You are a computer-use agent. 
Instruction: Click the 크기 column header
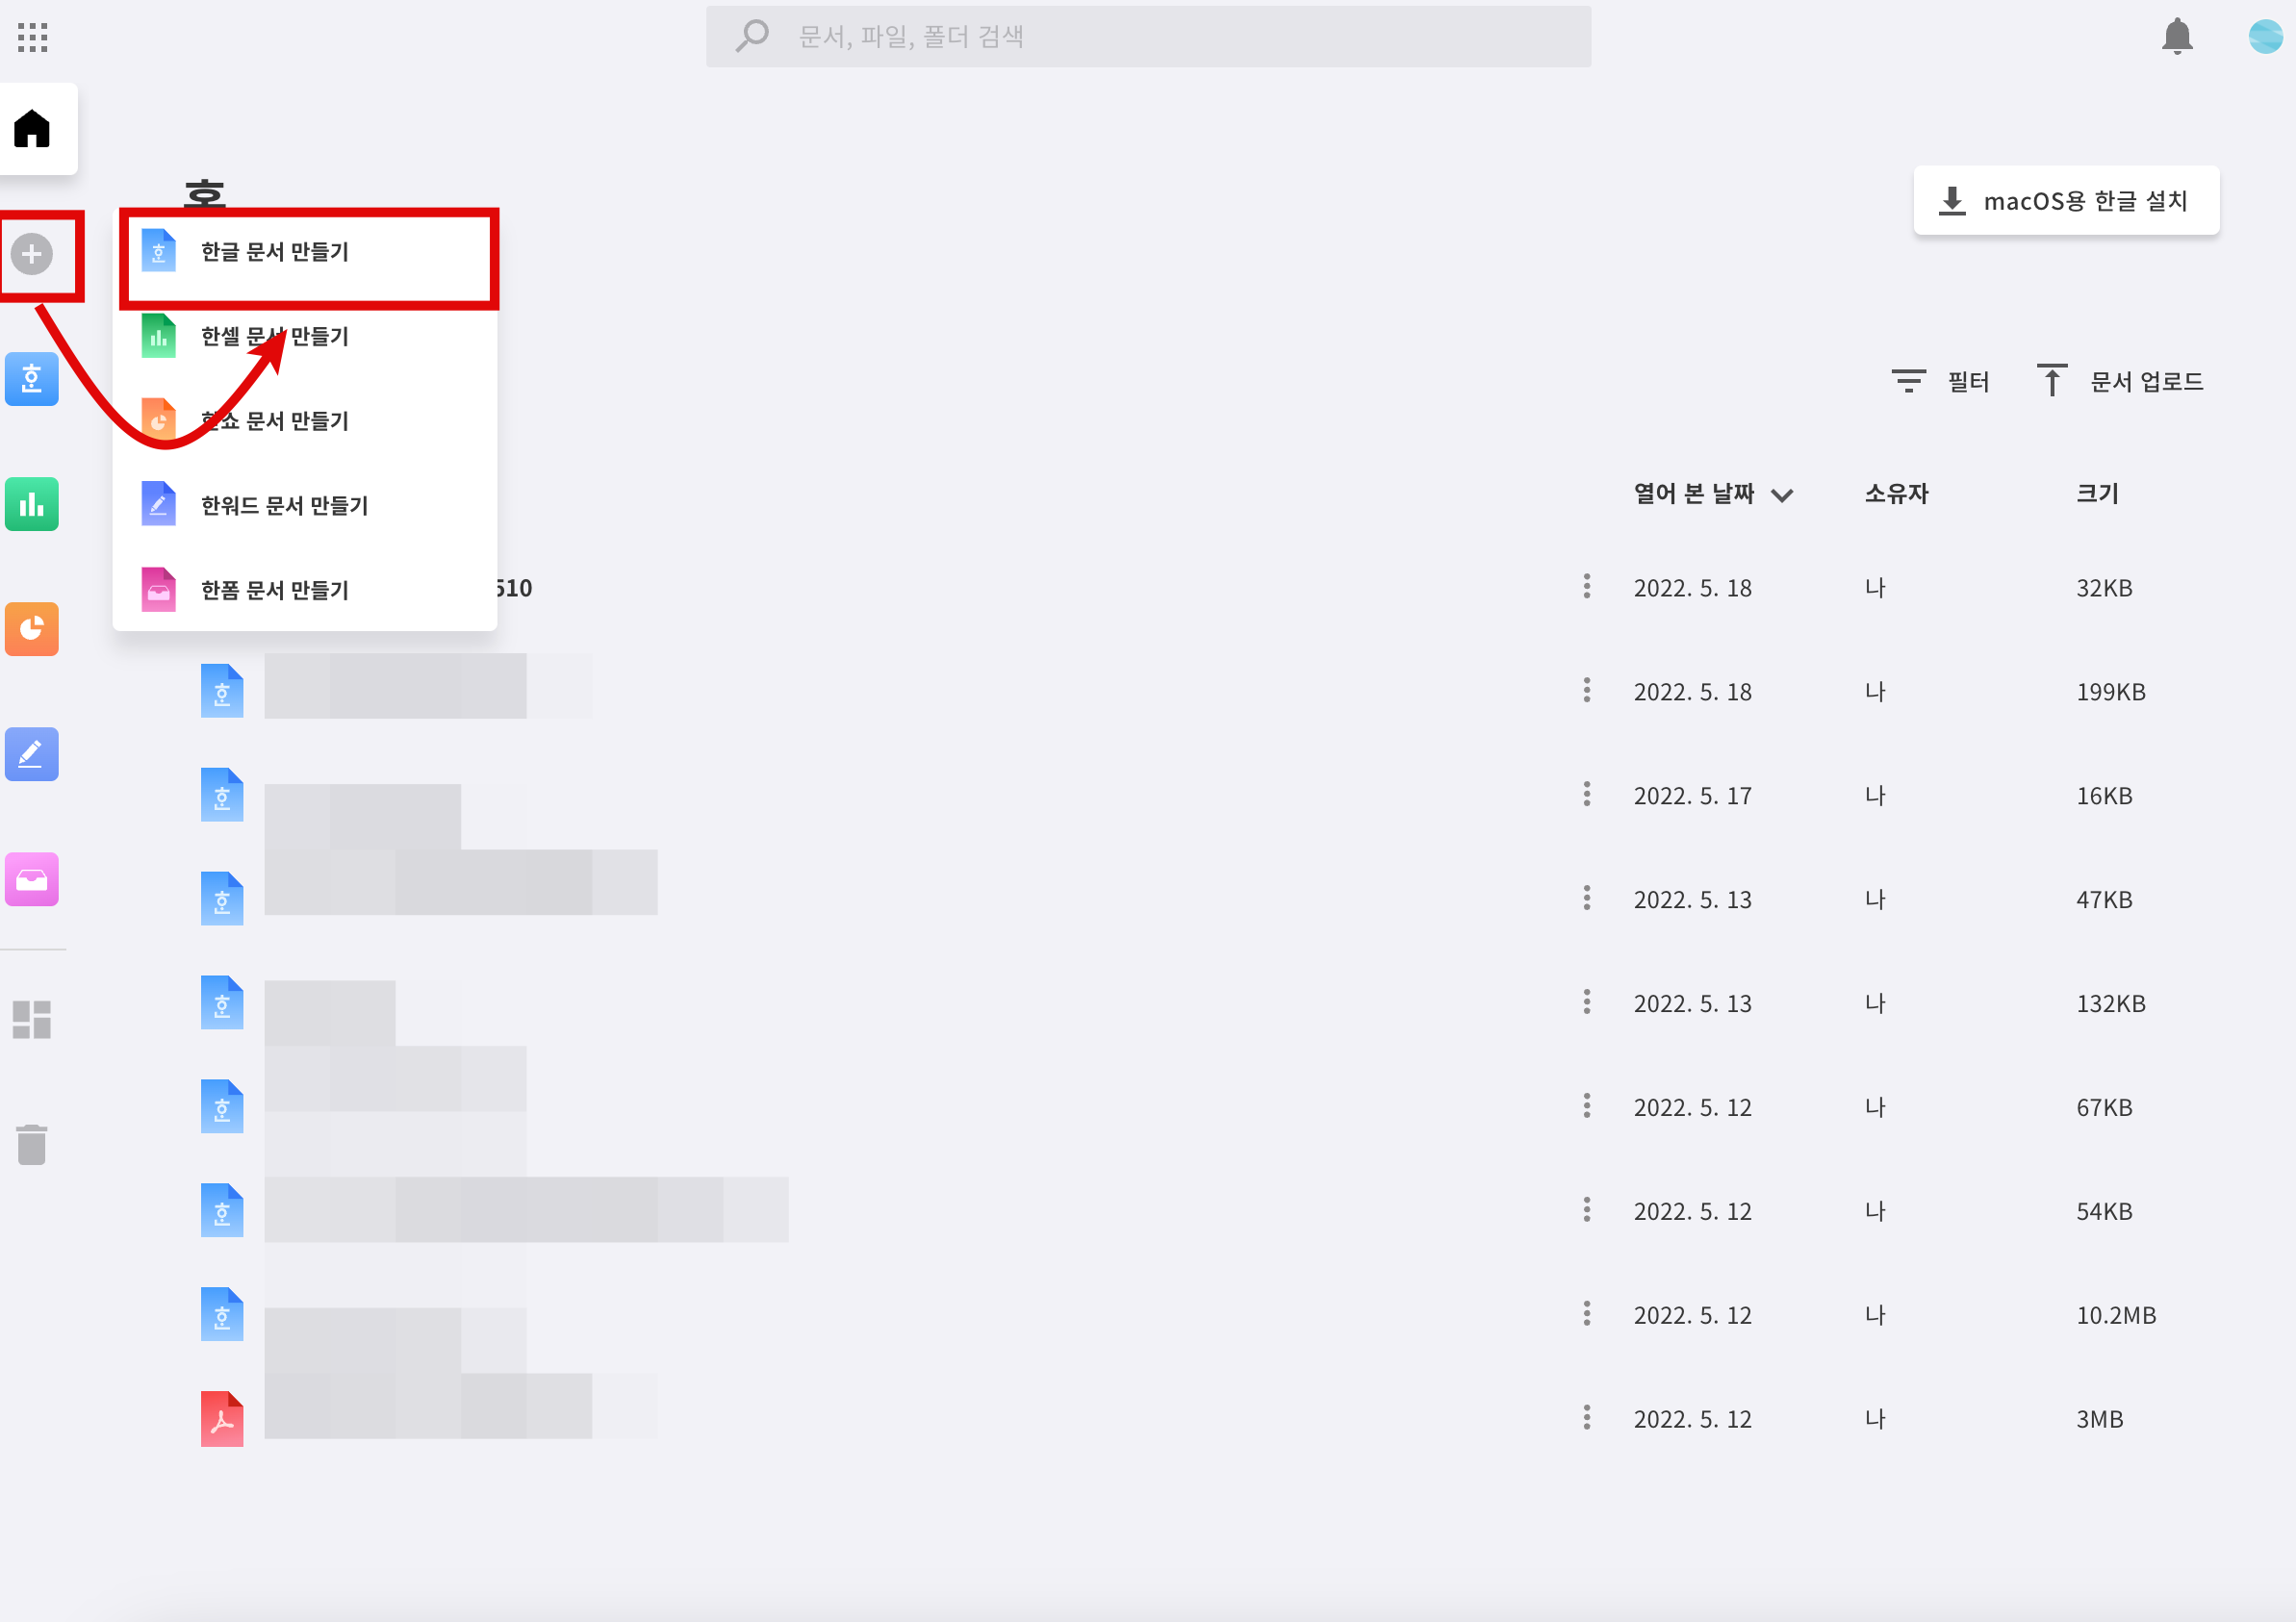point(2097,494)
